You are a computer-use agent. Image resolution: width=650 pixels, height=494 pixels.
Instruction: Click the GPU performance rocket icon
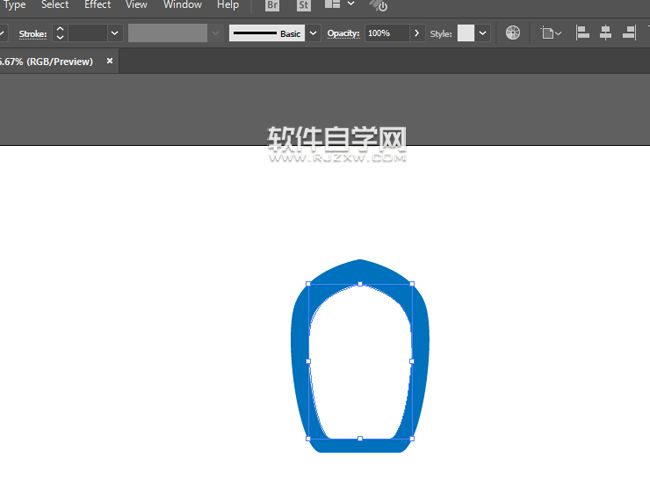(381, 5)
